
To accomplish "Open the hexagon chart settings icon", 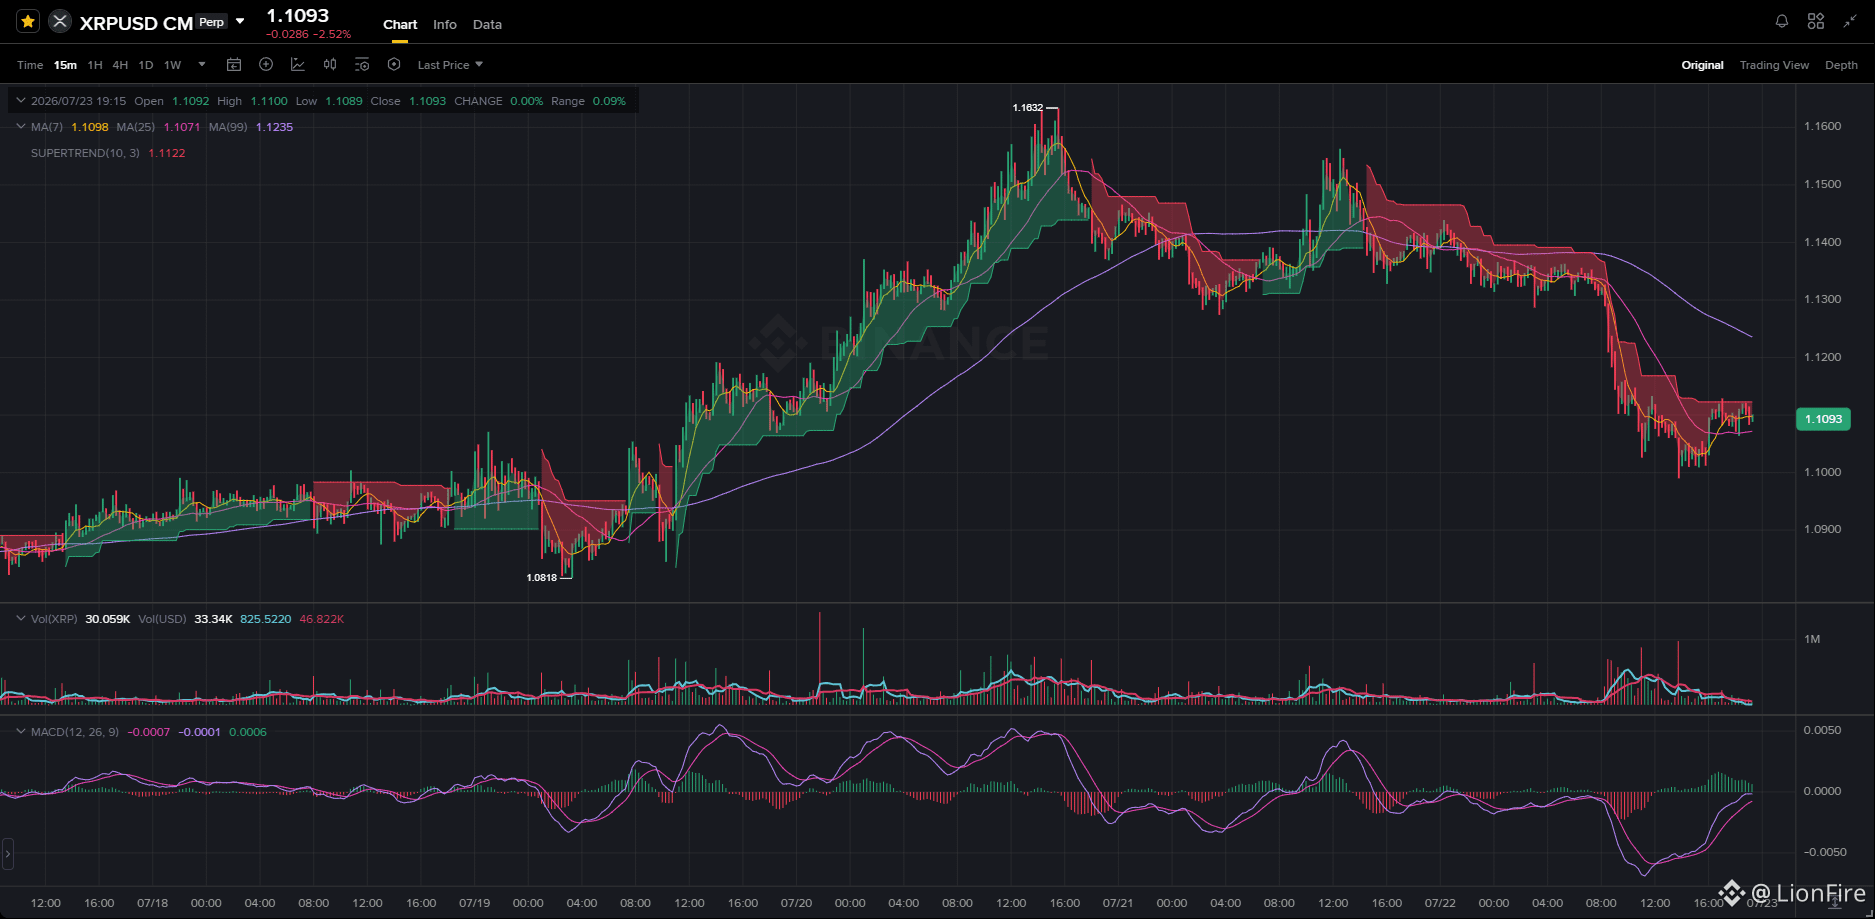I will click(x=394, y=65).
